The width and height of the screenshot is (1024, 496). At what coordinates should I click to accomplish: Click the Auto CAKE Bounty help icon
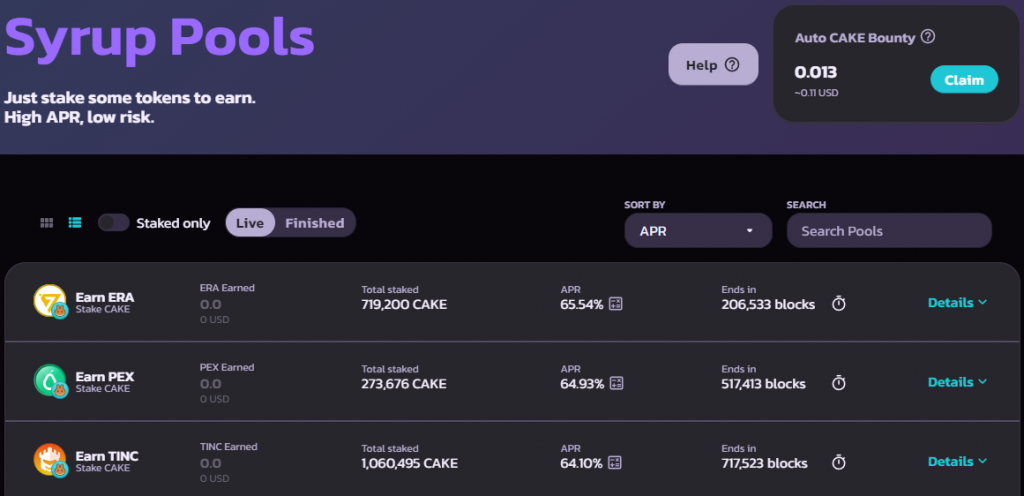(x=927, y=37)
